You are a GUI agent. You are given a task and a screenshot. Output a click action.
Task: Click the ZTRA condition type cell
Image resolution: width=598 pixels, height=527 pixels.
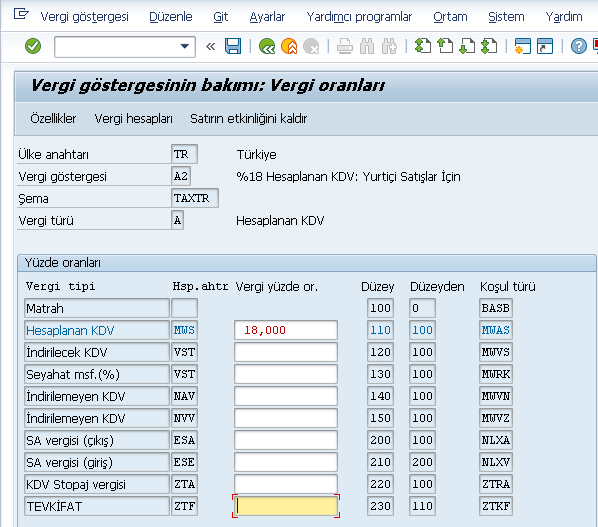(x=495, y=484)
